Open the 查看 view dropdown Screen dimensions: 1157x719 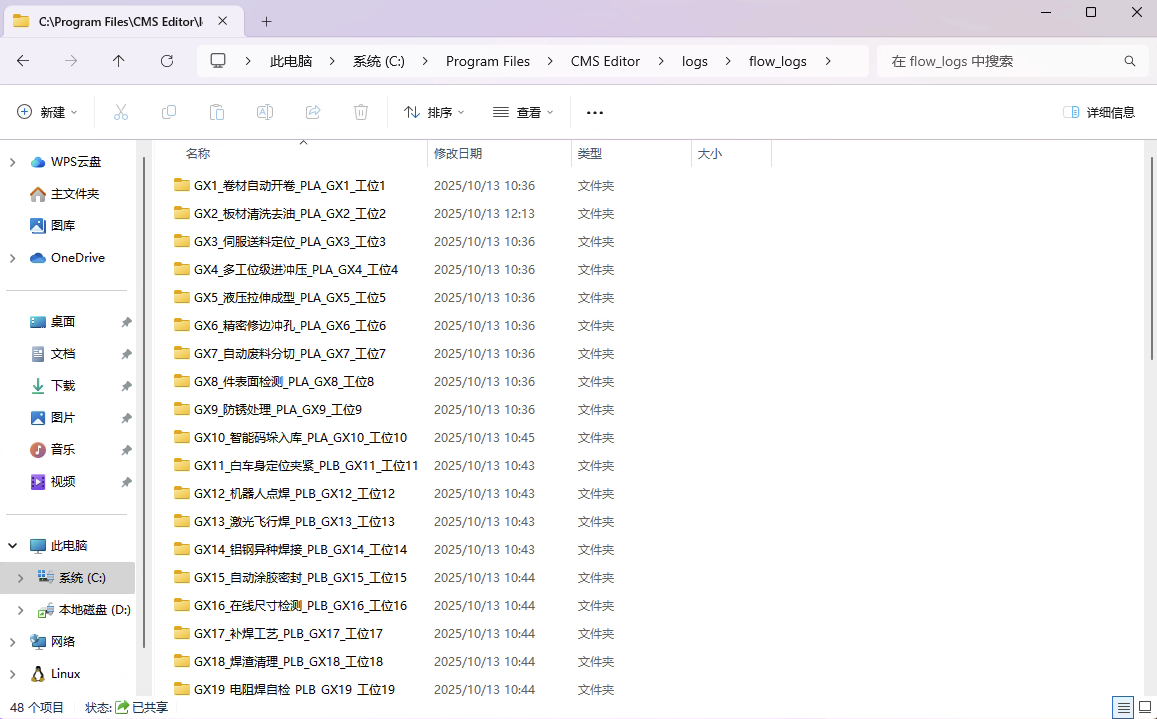[523, 112]
